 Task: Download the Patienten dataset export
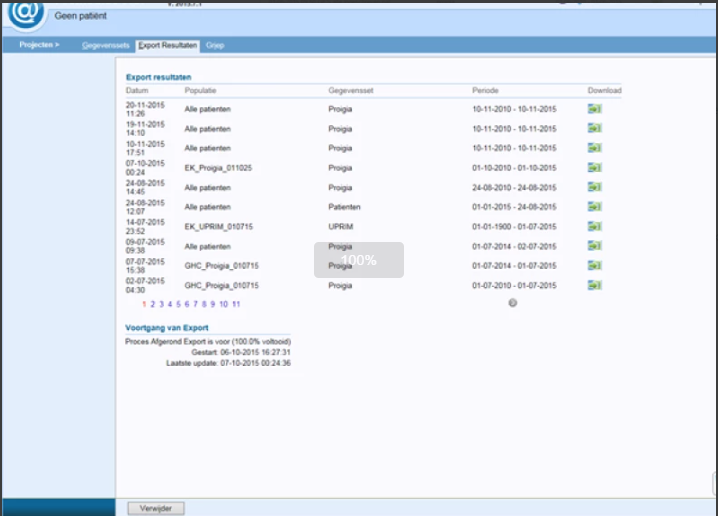[x=594, y=207]
